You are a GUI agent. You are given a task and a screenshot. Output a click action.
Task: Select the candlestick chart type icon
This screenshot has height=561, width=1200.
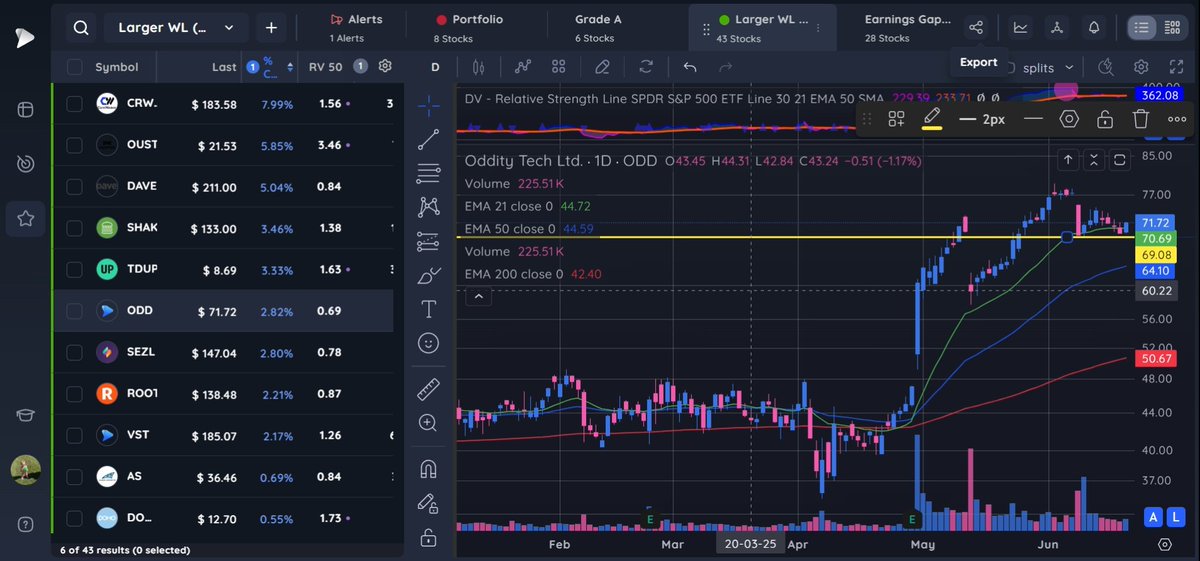478,68
